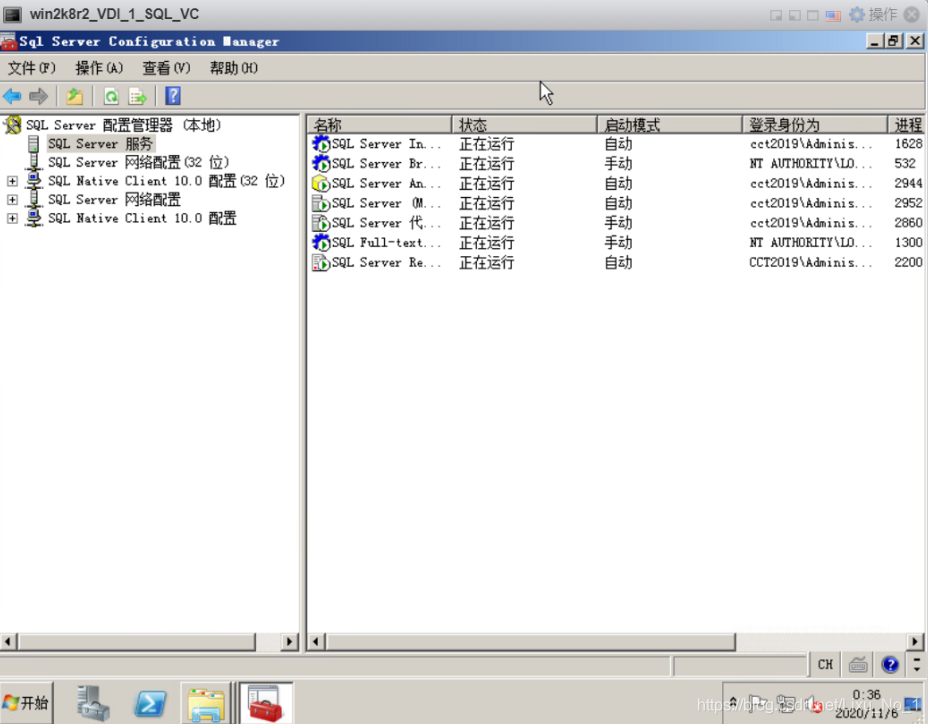Click process ID 2944 cell

point(908,184)
